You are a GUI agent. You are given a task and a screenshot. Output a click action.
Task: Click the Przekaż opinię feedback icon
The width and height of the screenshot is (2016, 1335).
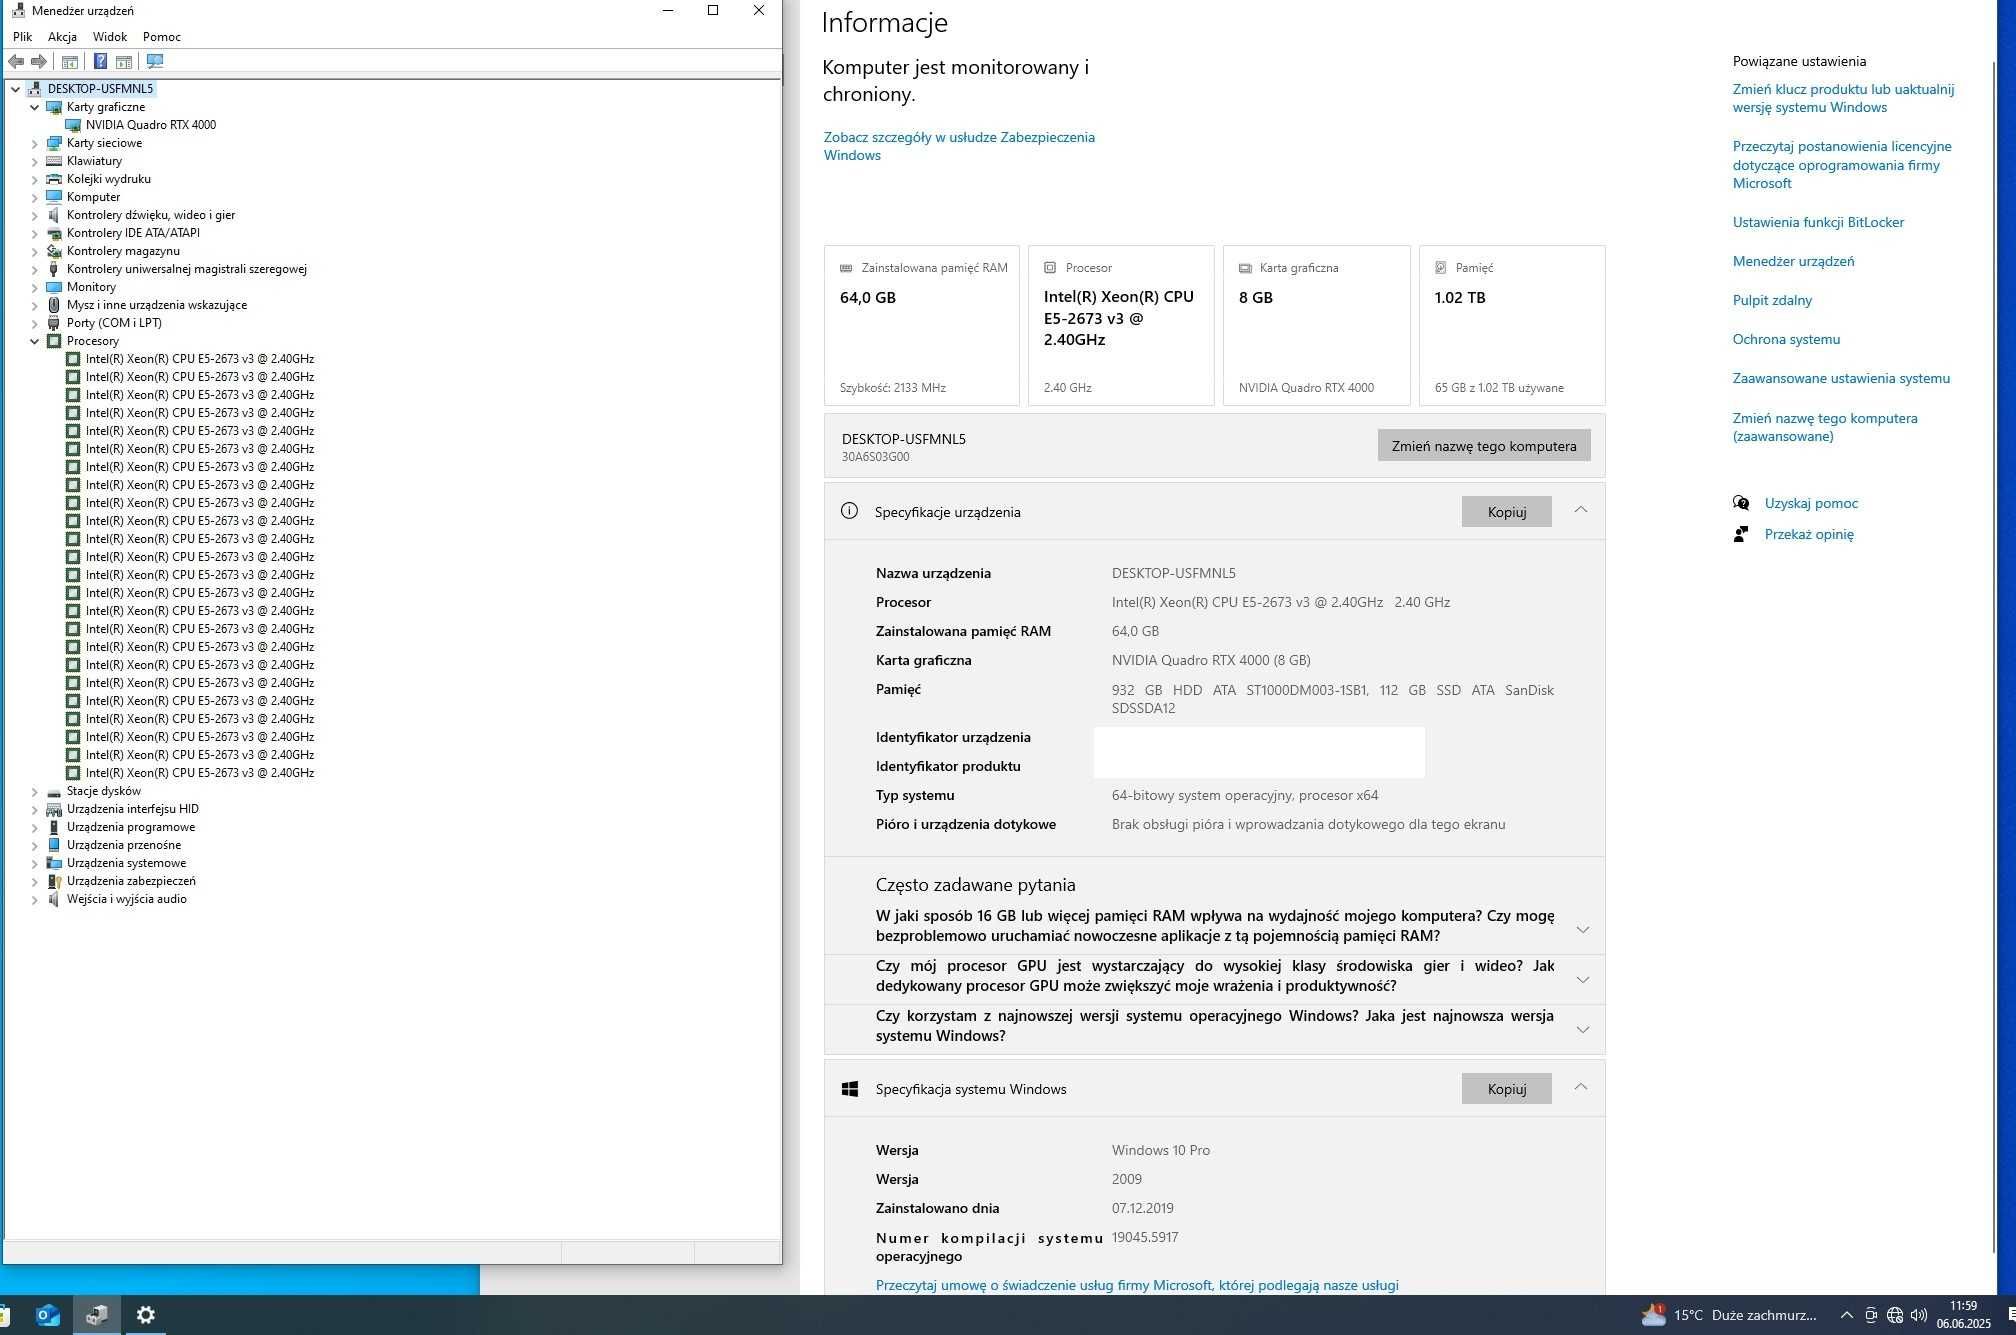pos(1741,534)
